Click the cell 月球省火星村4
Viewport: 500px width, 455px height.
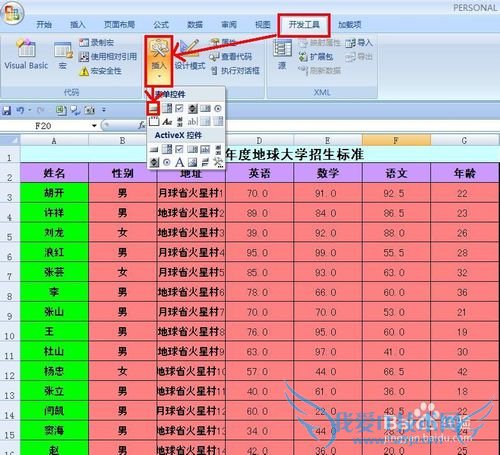tap(191, 252)
